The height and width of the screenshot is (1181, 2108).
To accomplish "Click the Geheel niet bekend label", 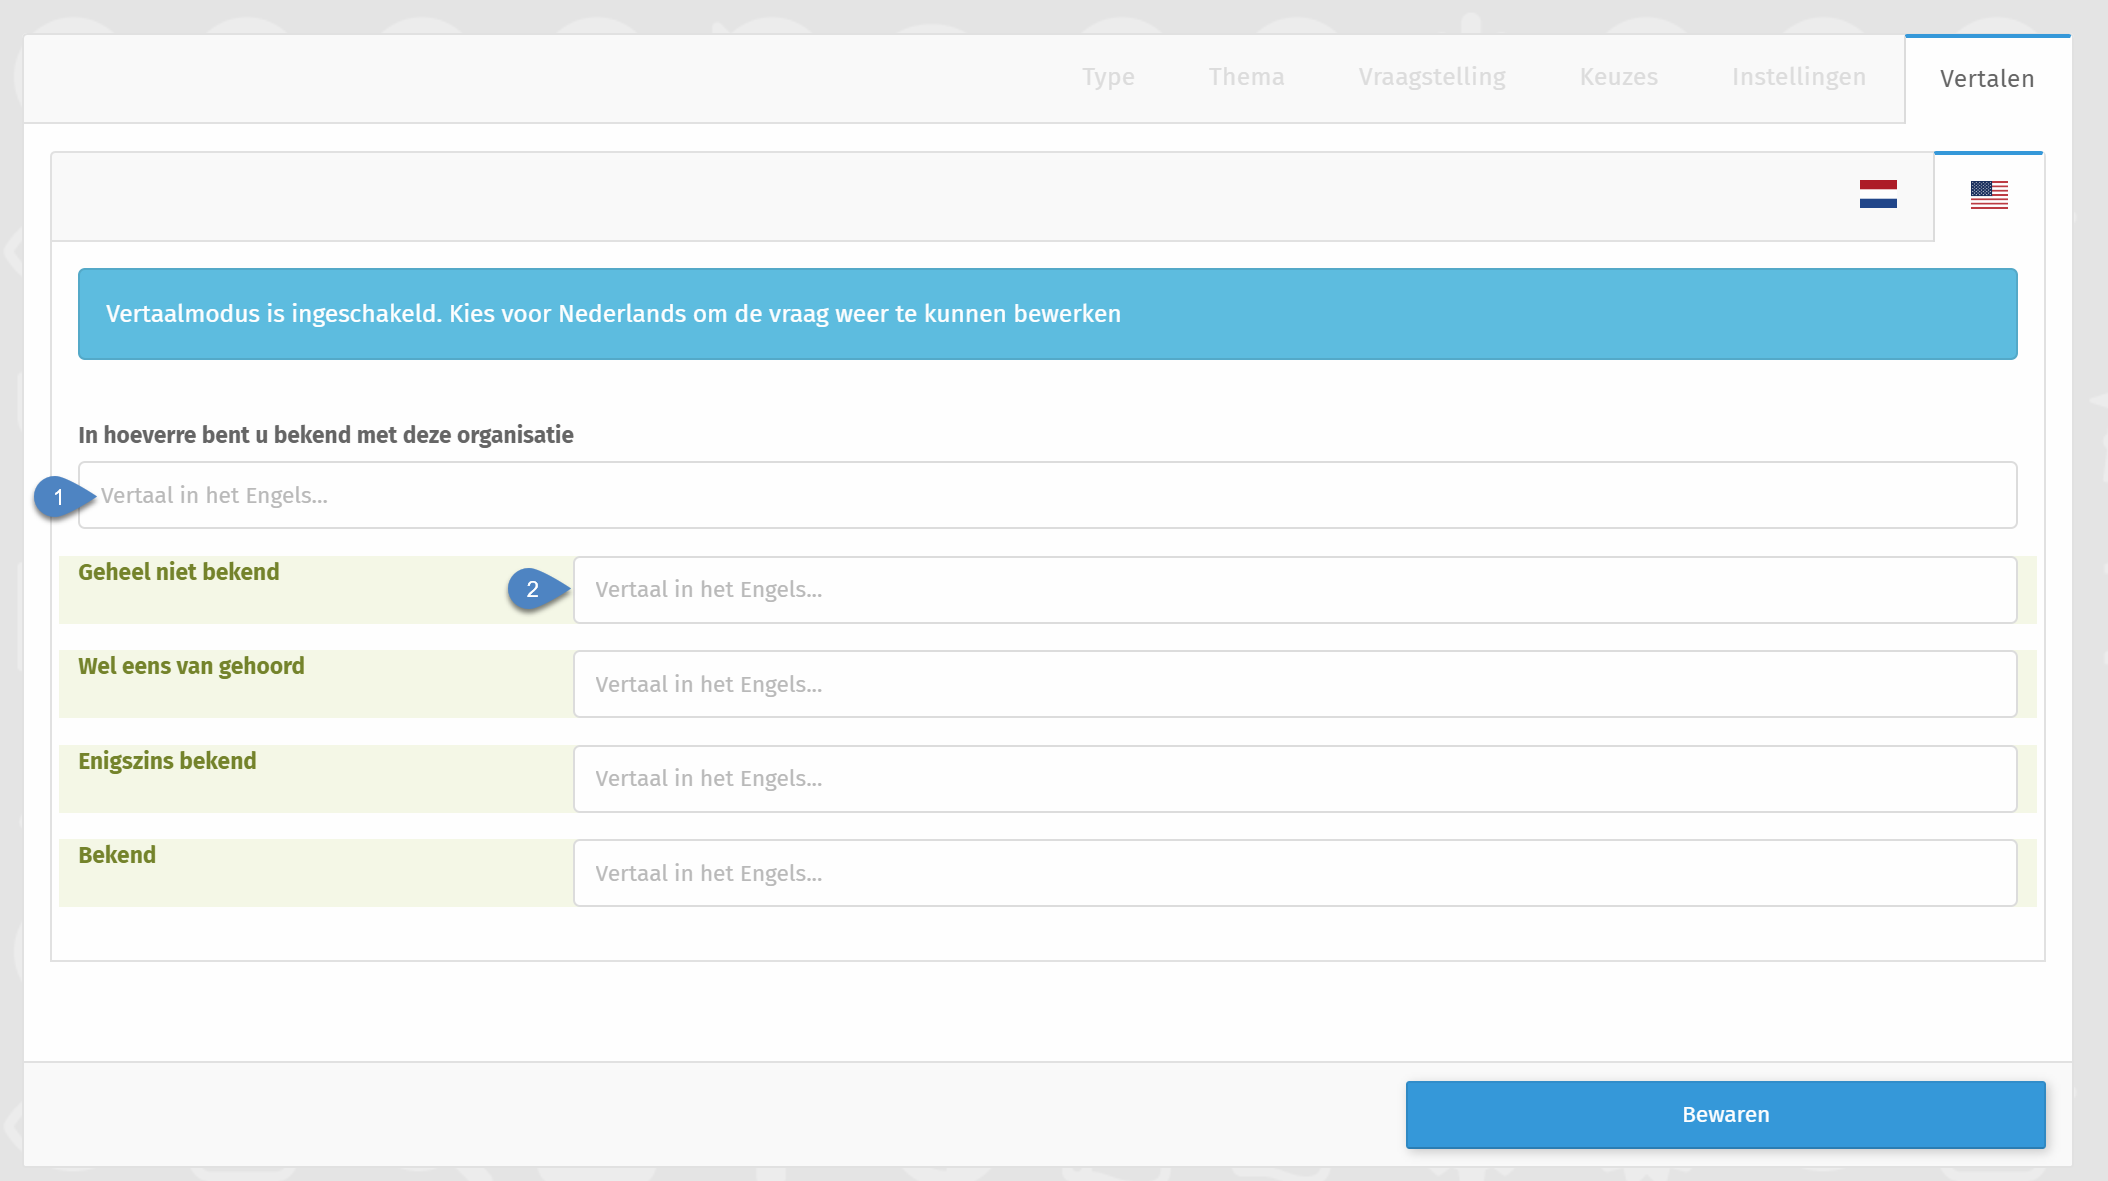I will [179, 572].
